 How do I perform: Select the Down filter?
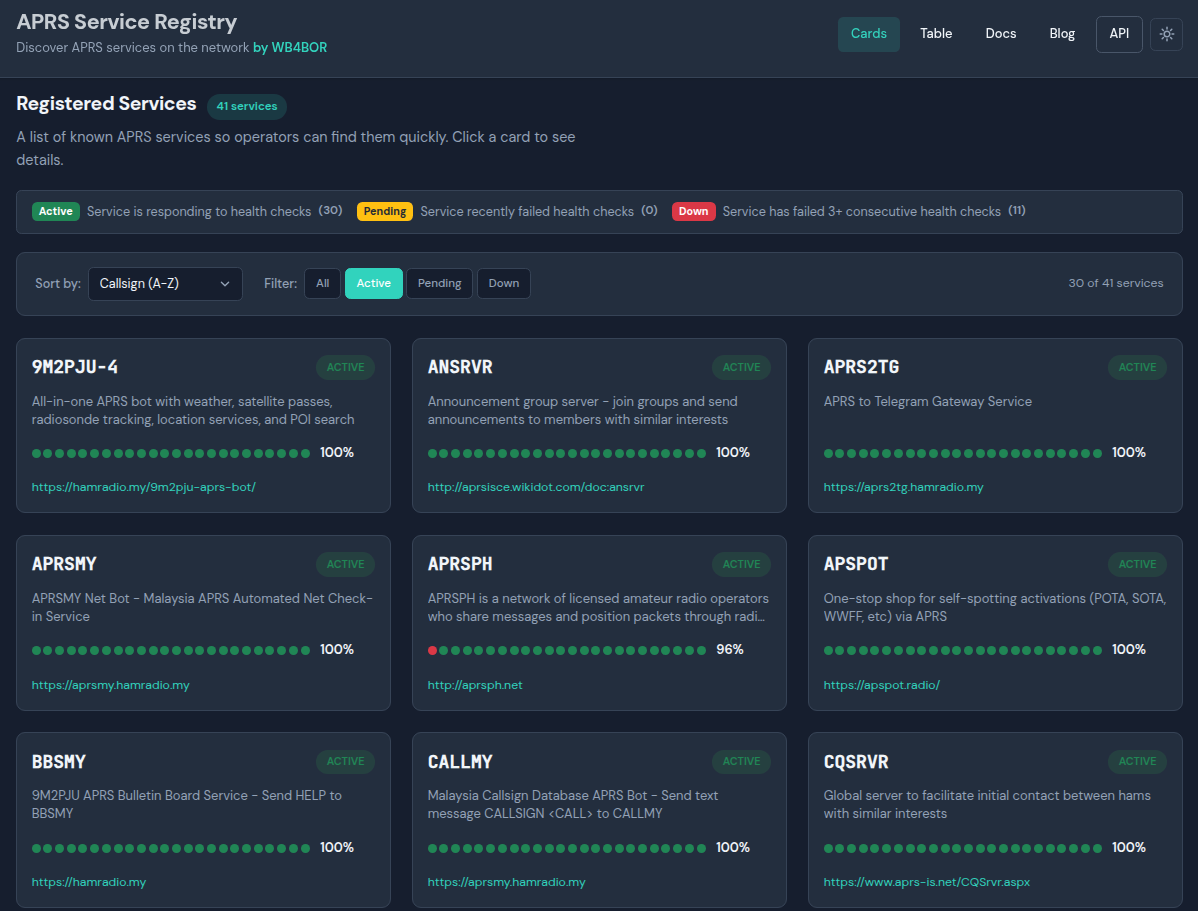click(x=503, y=284)
